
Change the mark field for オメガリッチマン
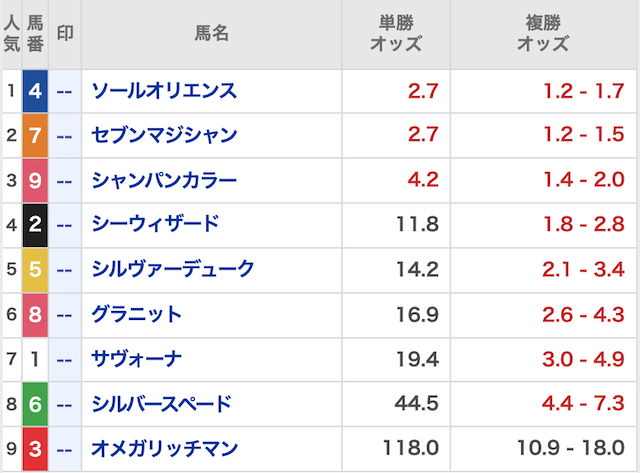pos(65,449)
